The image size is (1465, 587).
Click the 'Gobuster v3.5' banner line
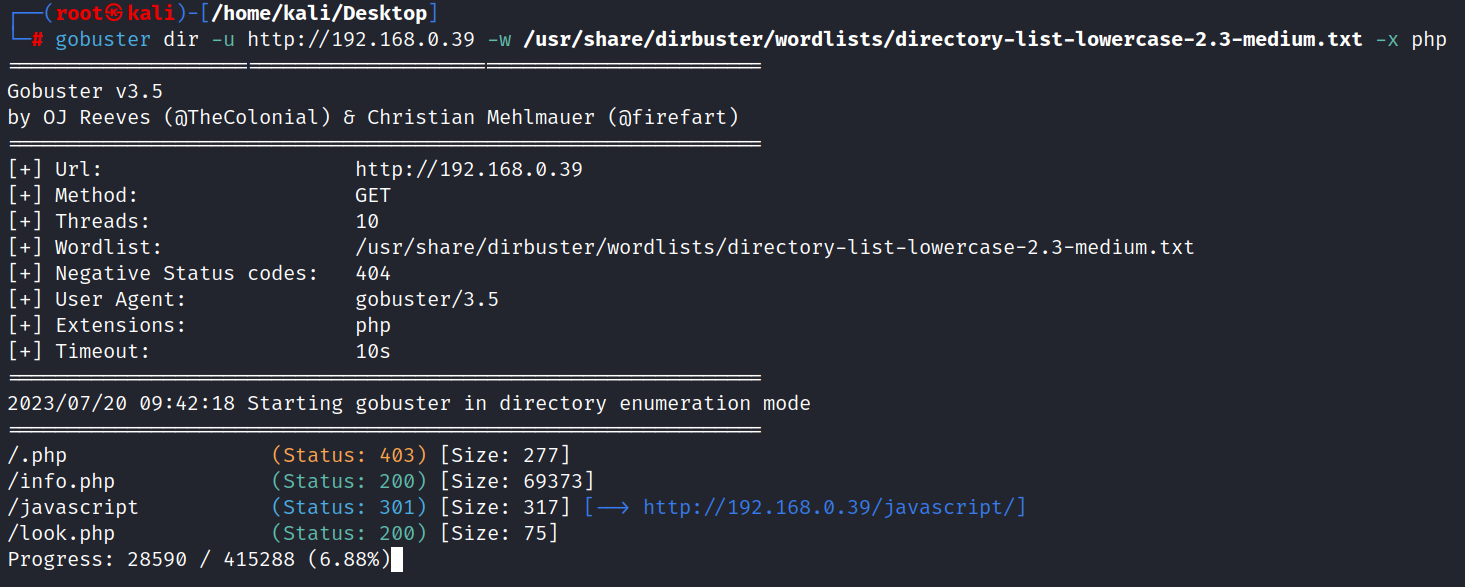(85, 91)
